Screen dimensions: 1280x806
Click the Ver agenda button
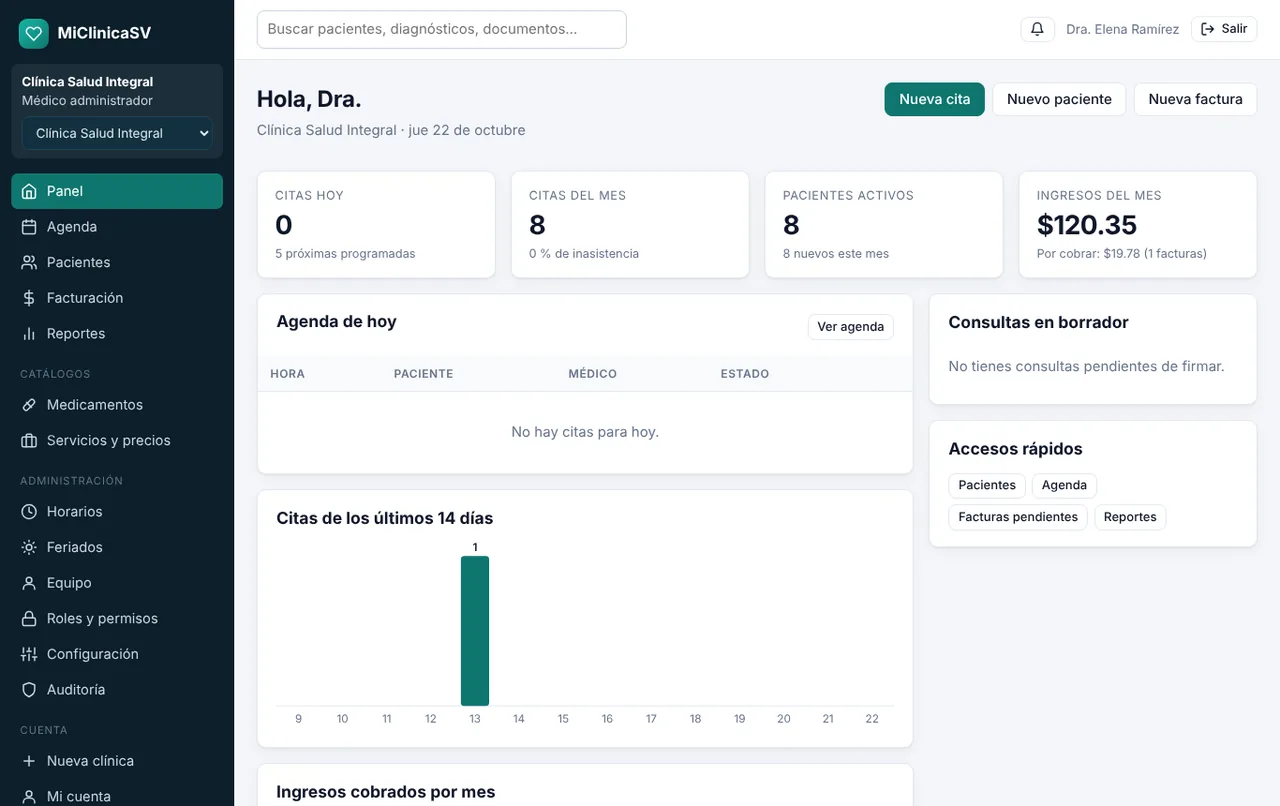point(851,327)
